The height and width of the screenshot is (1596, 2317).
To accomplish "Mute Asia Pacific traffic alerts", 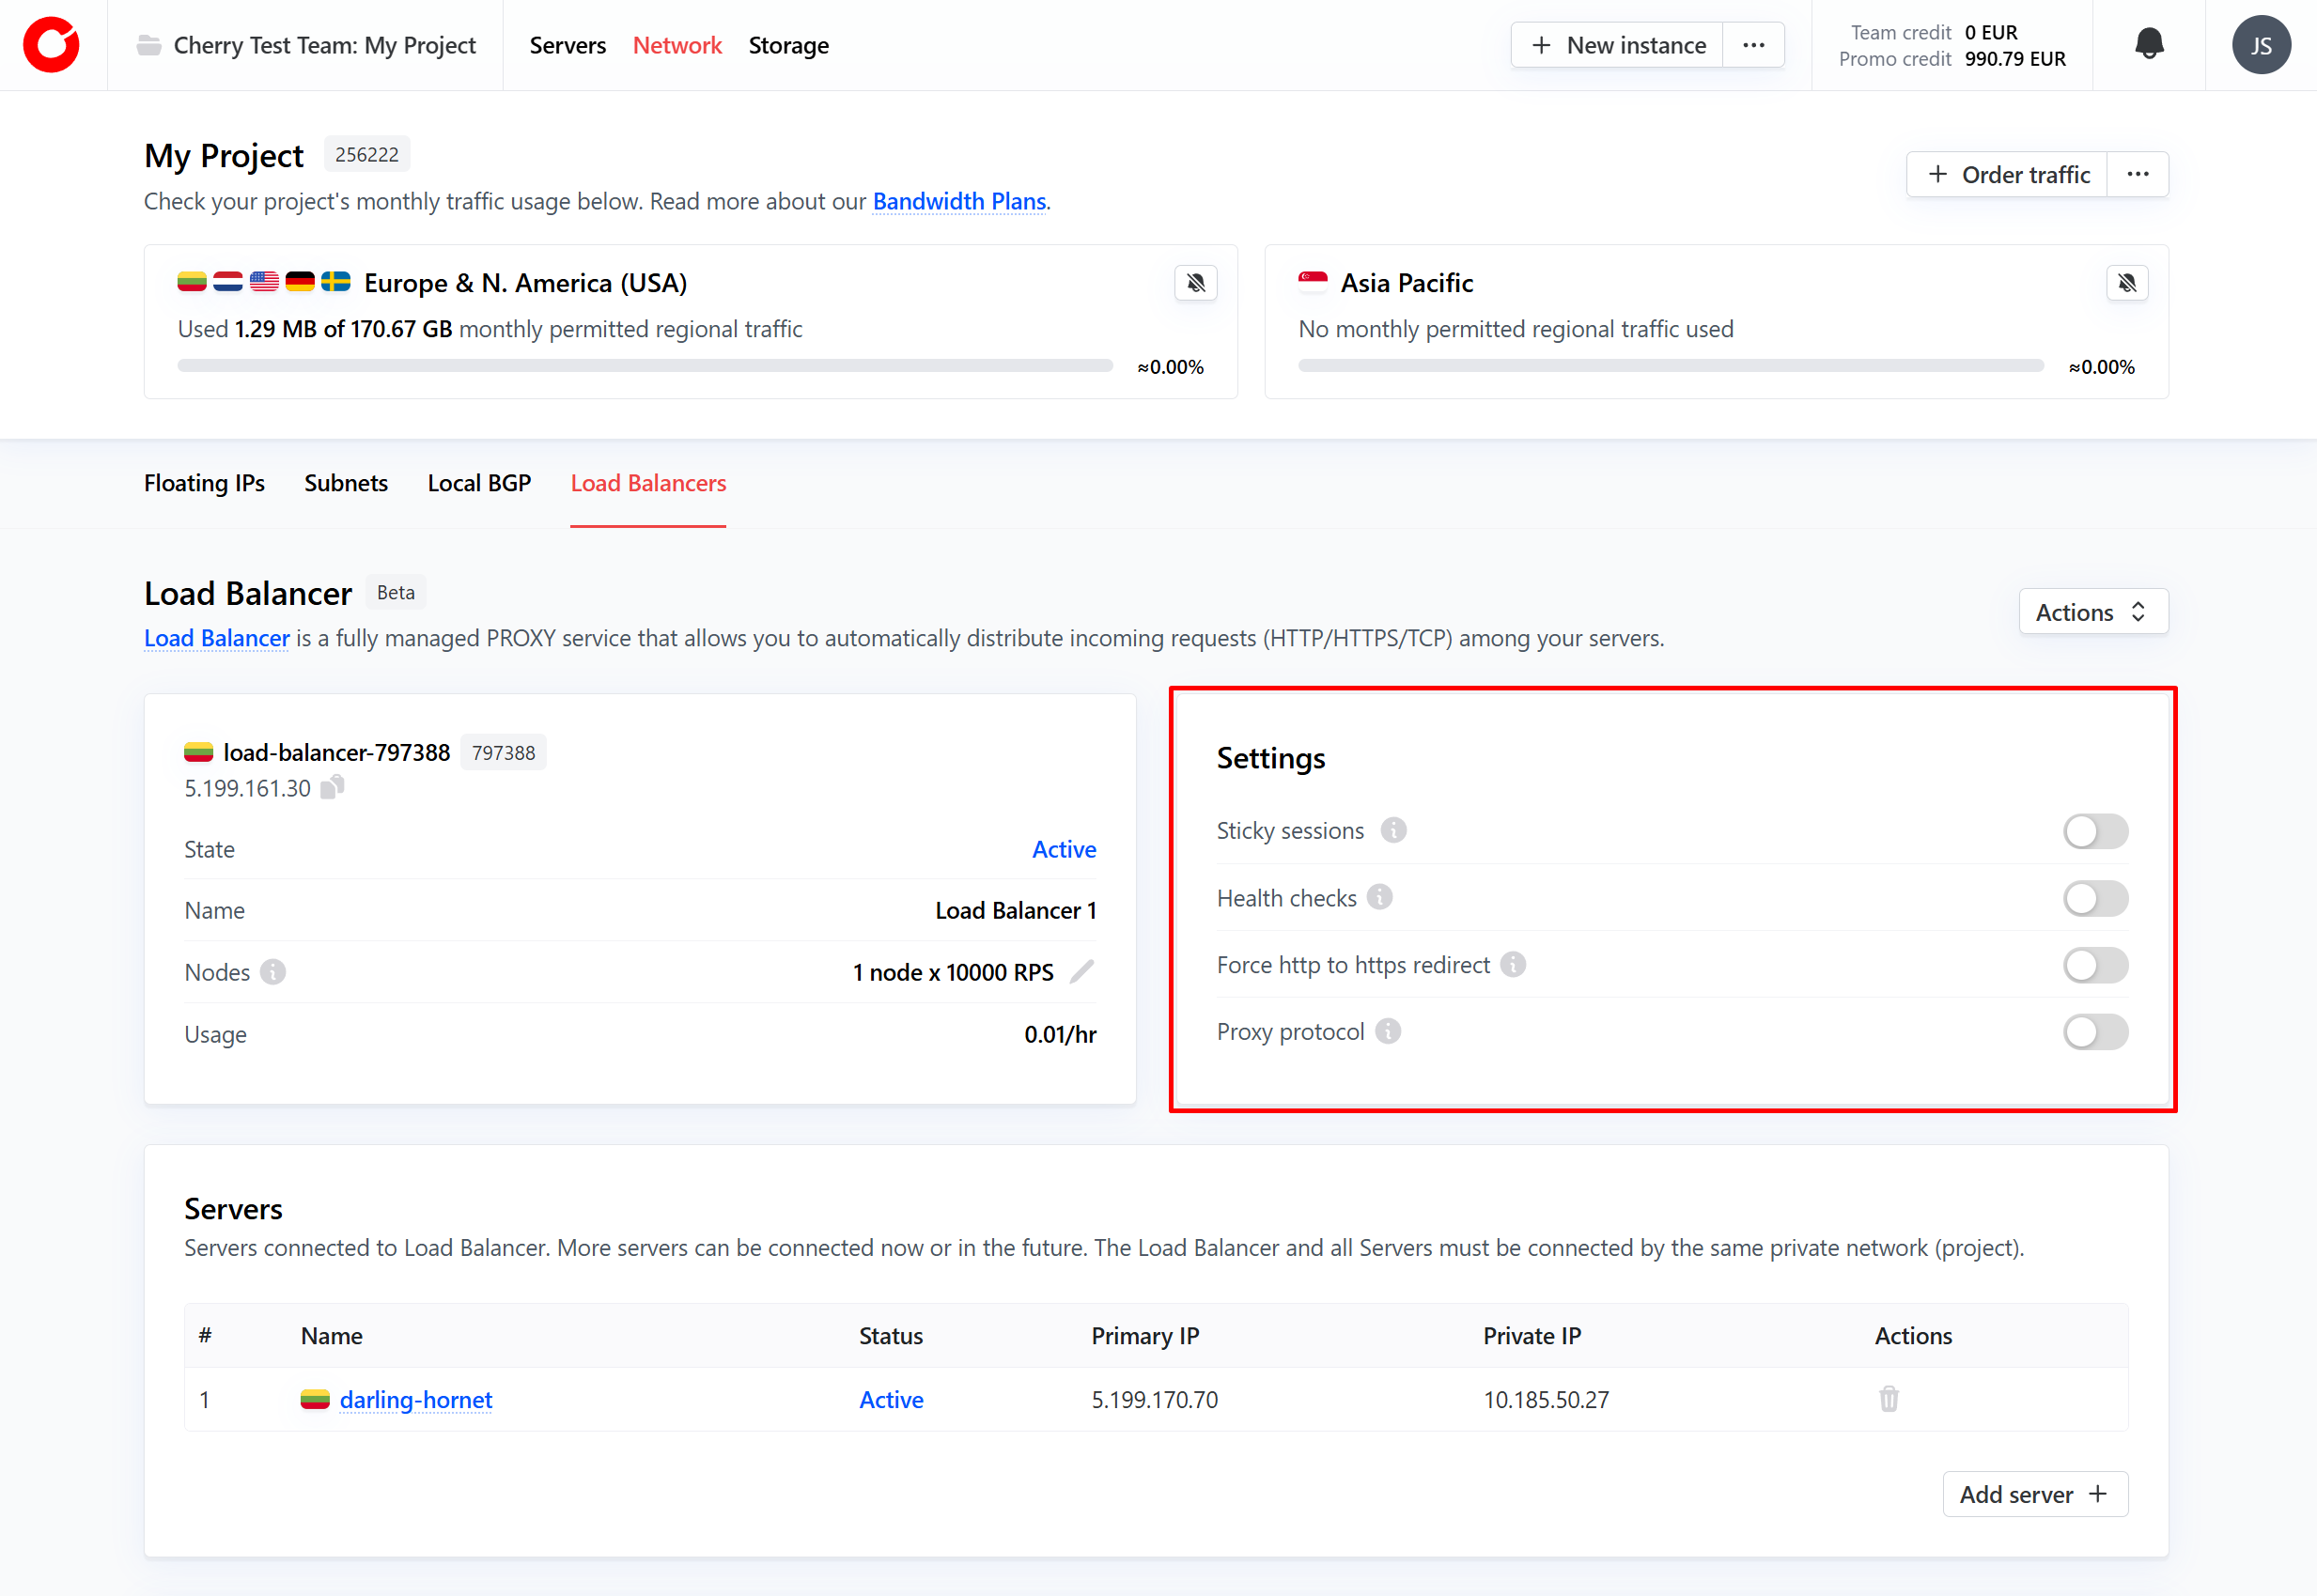I will pyautogui.click(x=2127, y=283).
